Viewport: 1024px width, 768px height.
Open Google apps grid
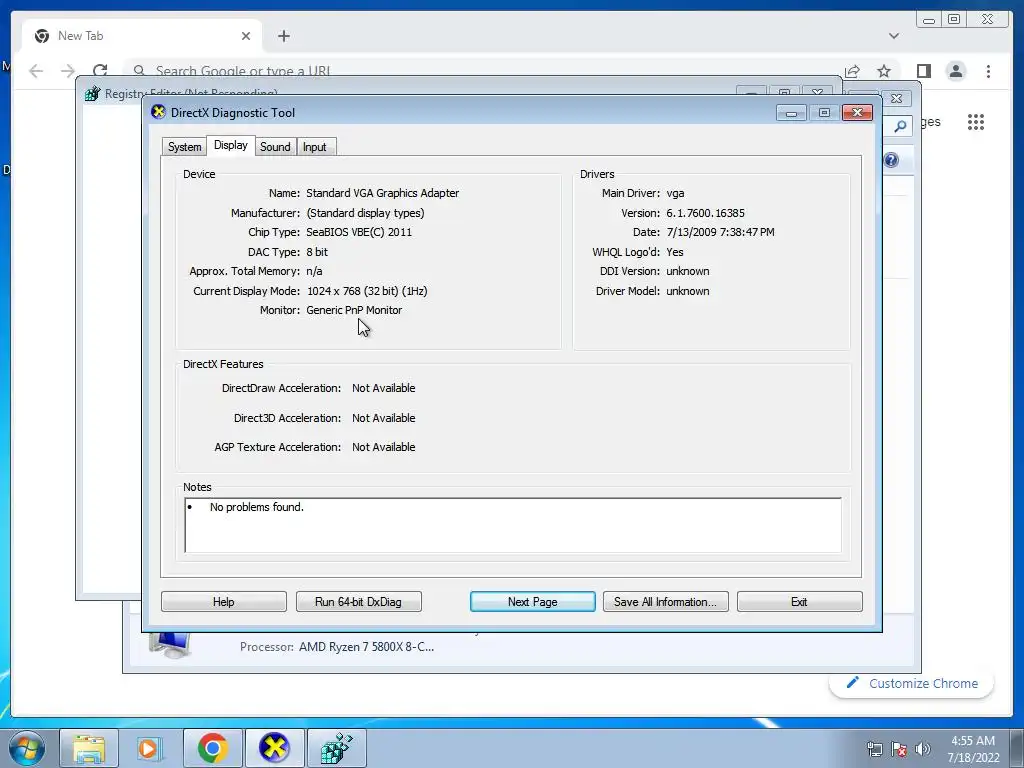tap(976, 122)
